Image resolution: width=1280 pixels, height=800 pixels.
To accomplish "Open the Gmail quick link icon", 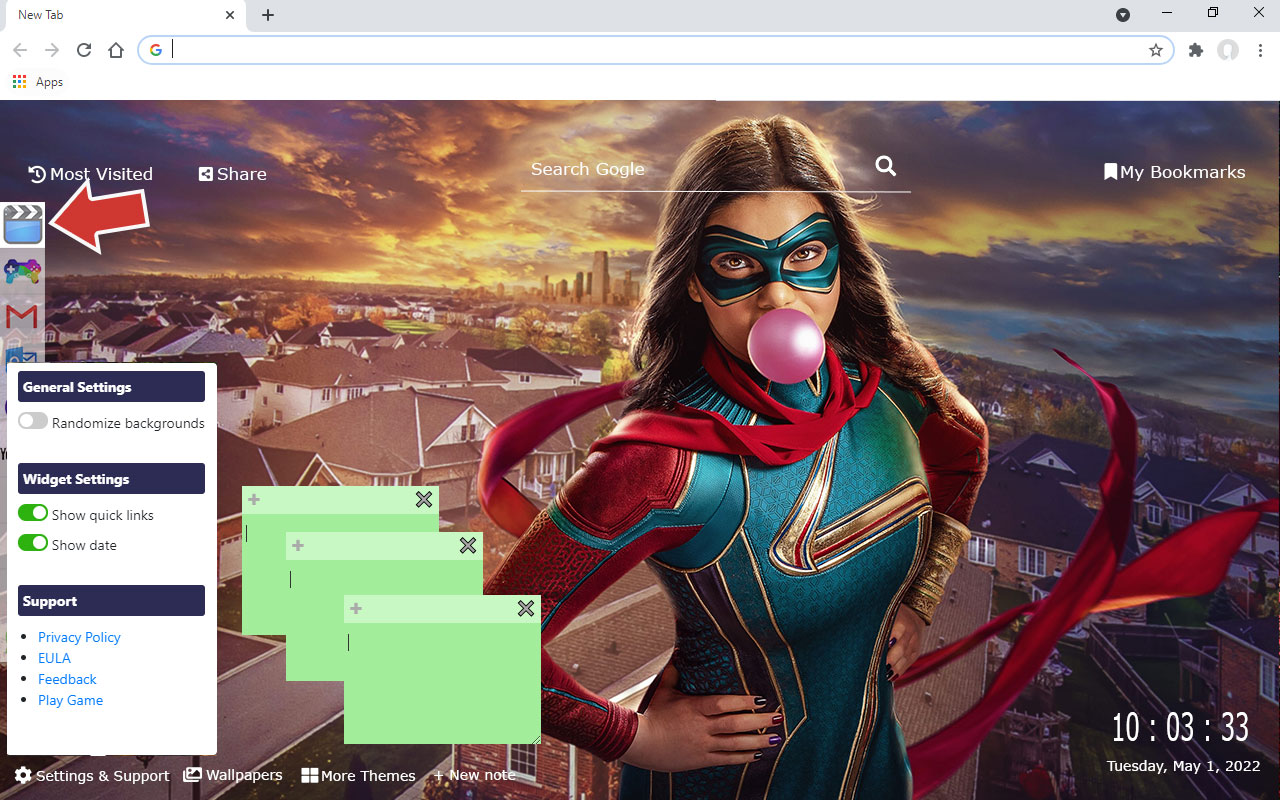I will point(22,317).
